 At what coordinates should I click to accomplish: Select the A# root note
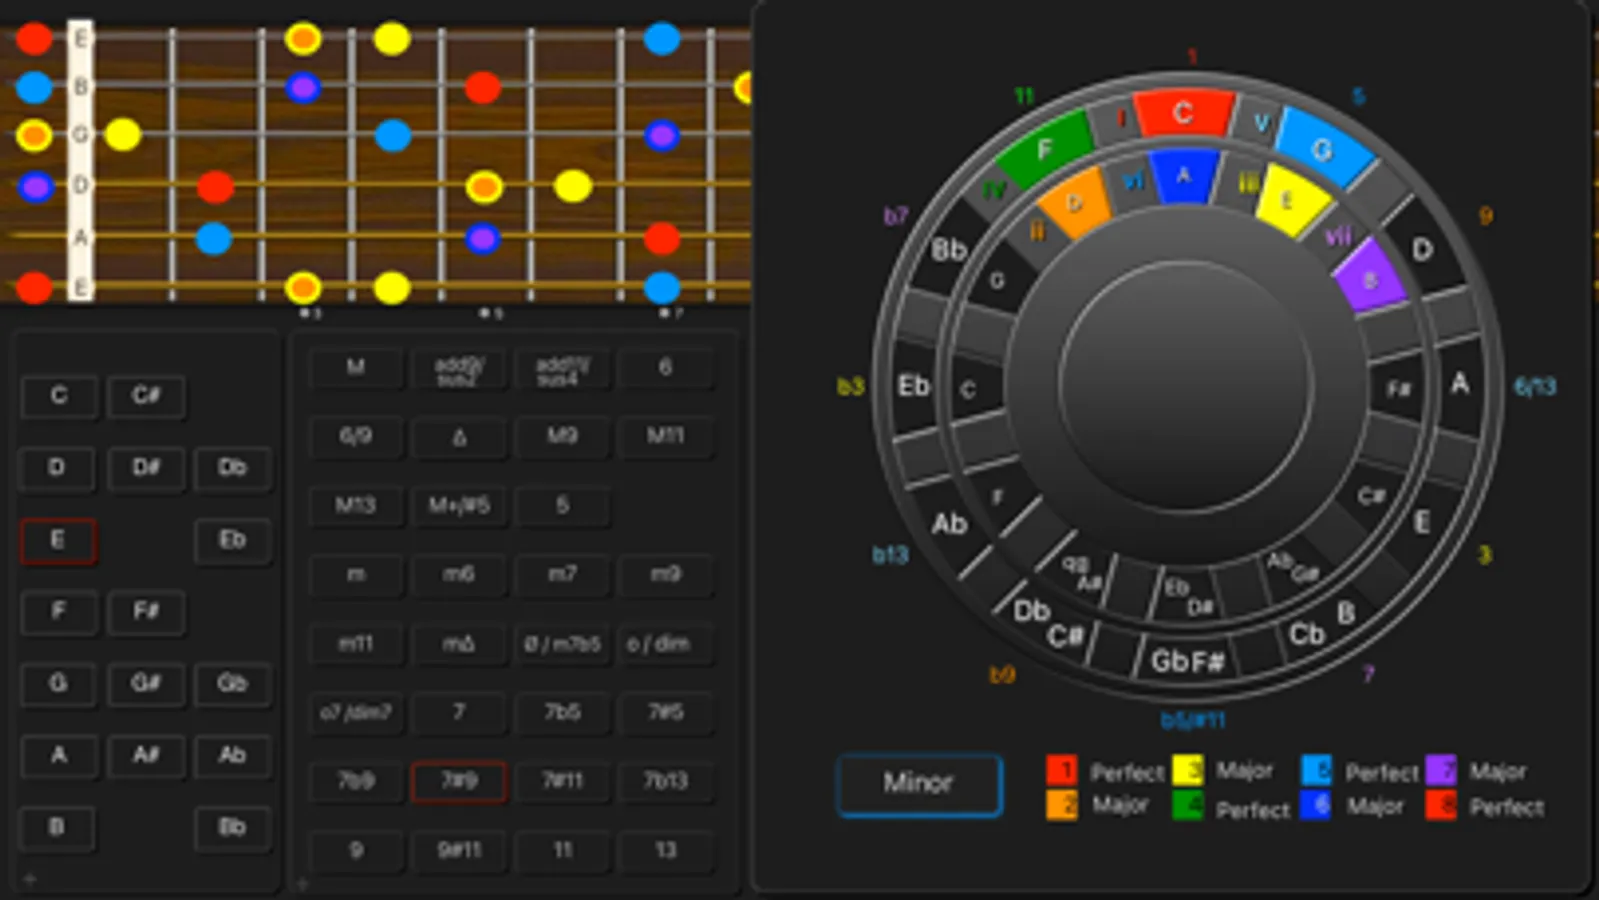click(x=146, y=756)
